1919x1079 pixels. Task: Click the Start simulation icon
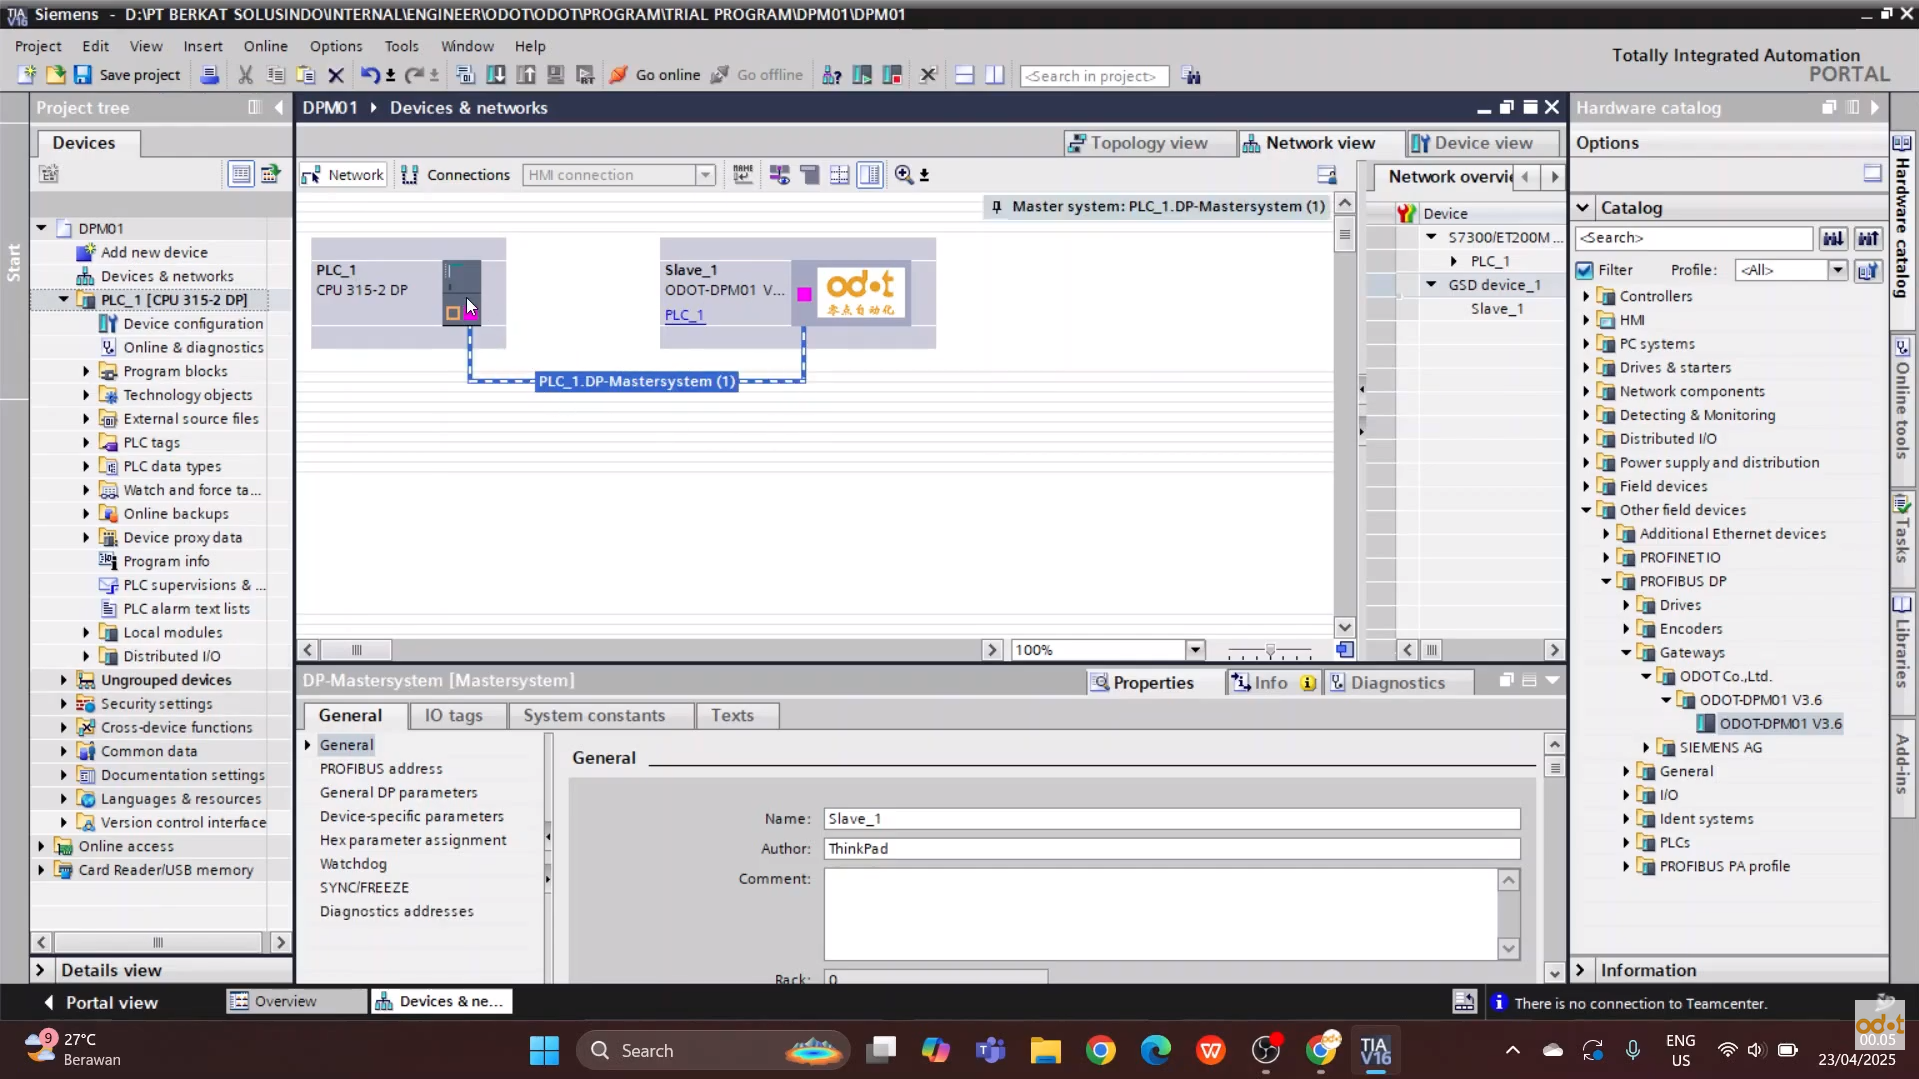point(555,75)
